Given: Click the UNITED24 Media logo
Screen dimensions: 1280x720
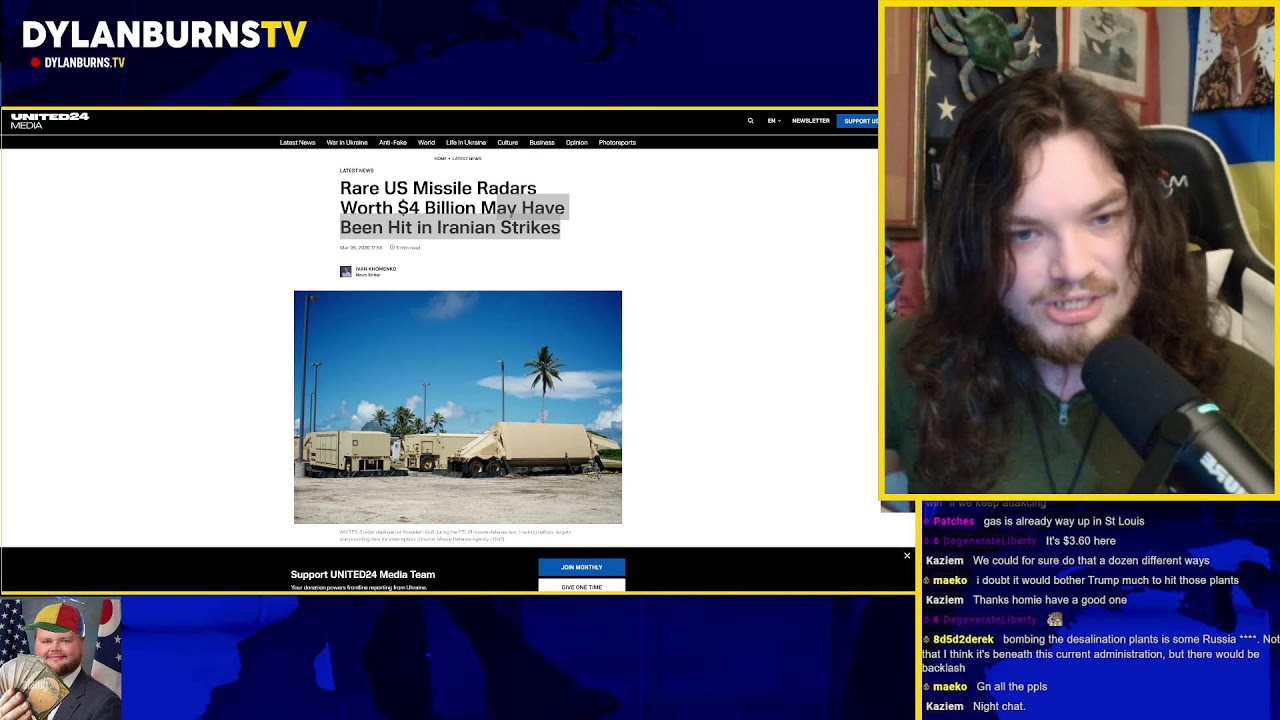Looking at the screenshot, I should click(x=50, y=121).
